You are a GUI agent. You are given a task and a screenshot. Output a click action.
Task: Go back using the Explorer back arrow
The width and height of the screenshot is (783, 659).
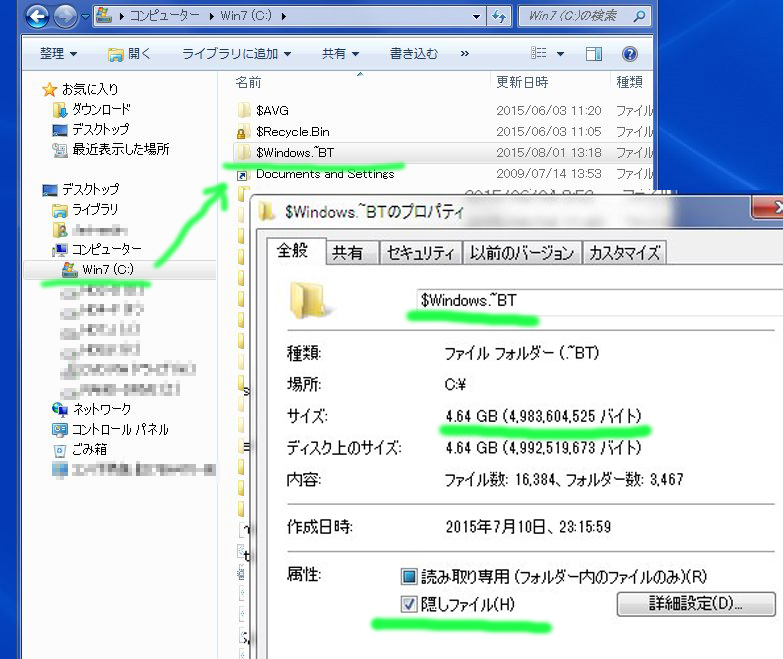tap(37, 16)
